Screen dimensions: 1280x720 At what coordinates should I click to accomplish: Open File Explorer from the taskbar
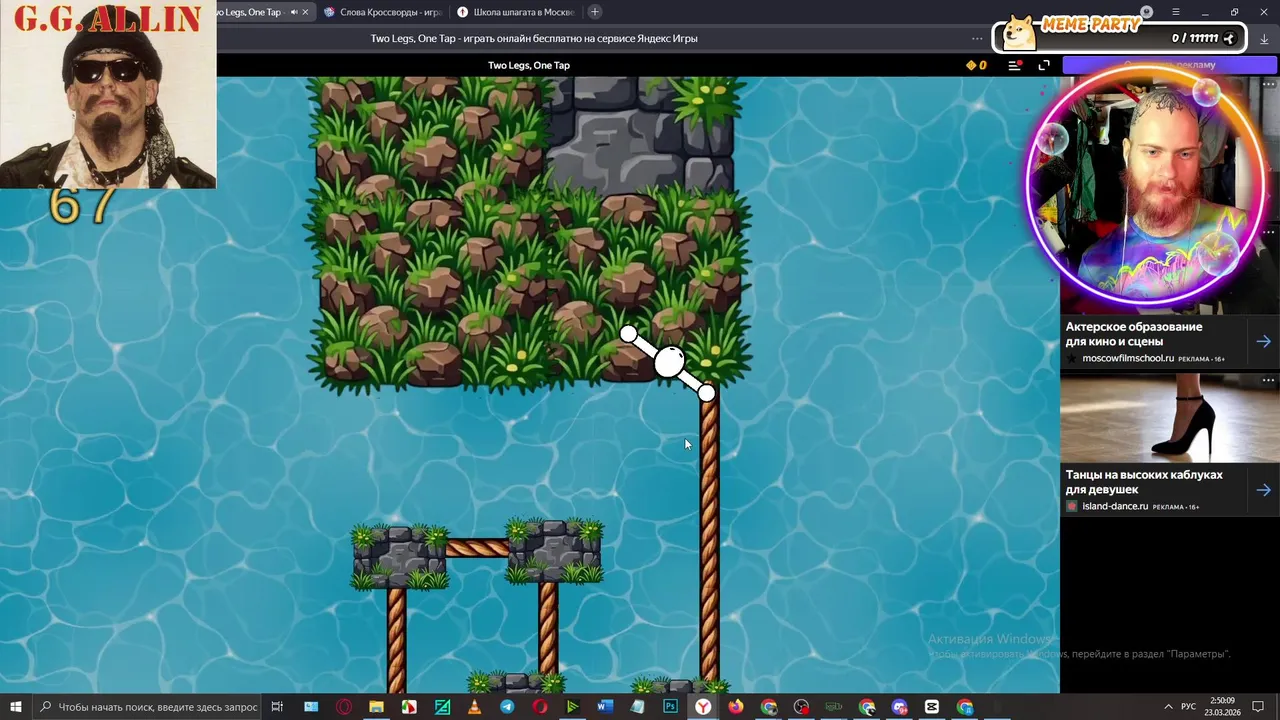pyautogui.click(x=376, y=707)
